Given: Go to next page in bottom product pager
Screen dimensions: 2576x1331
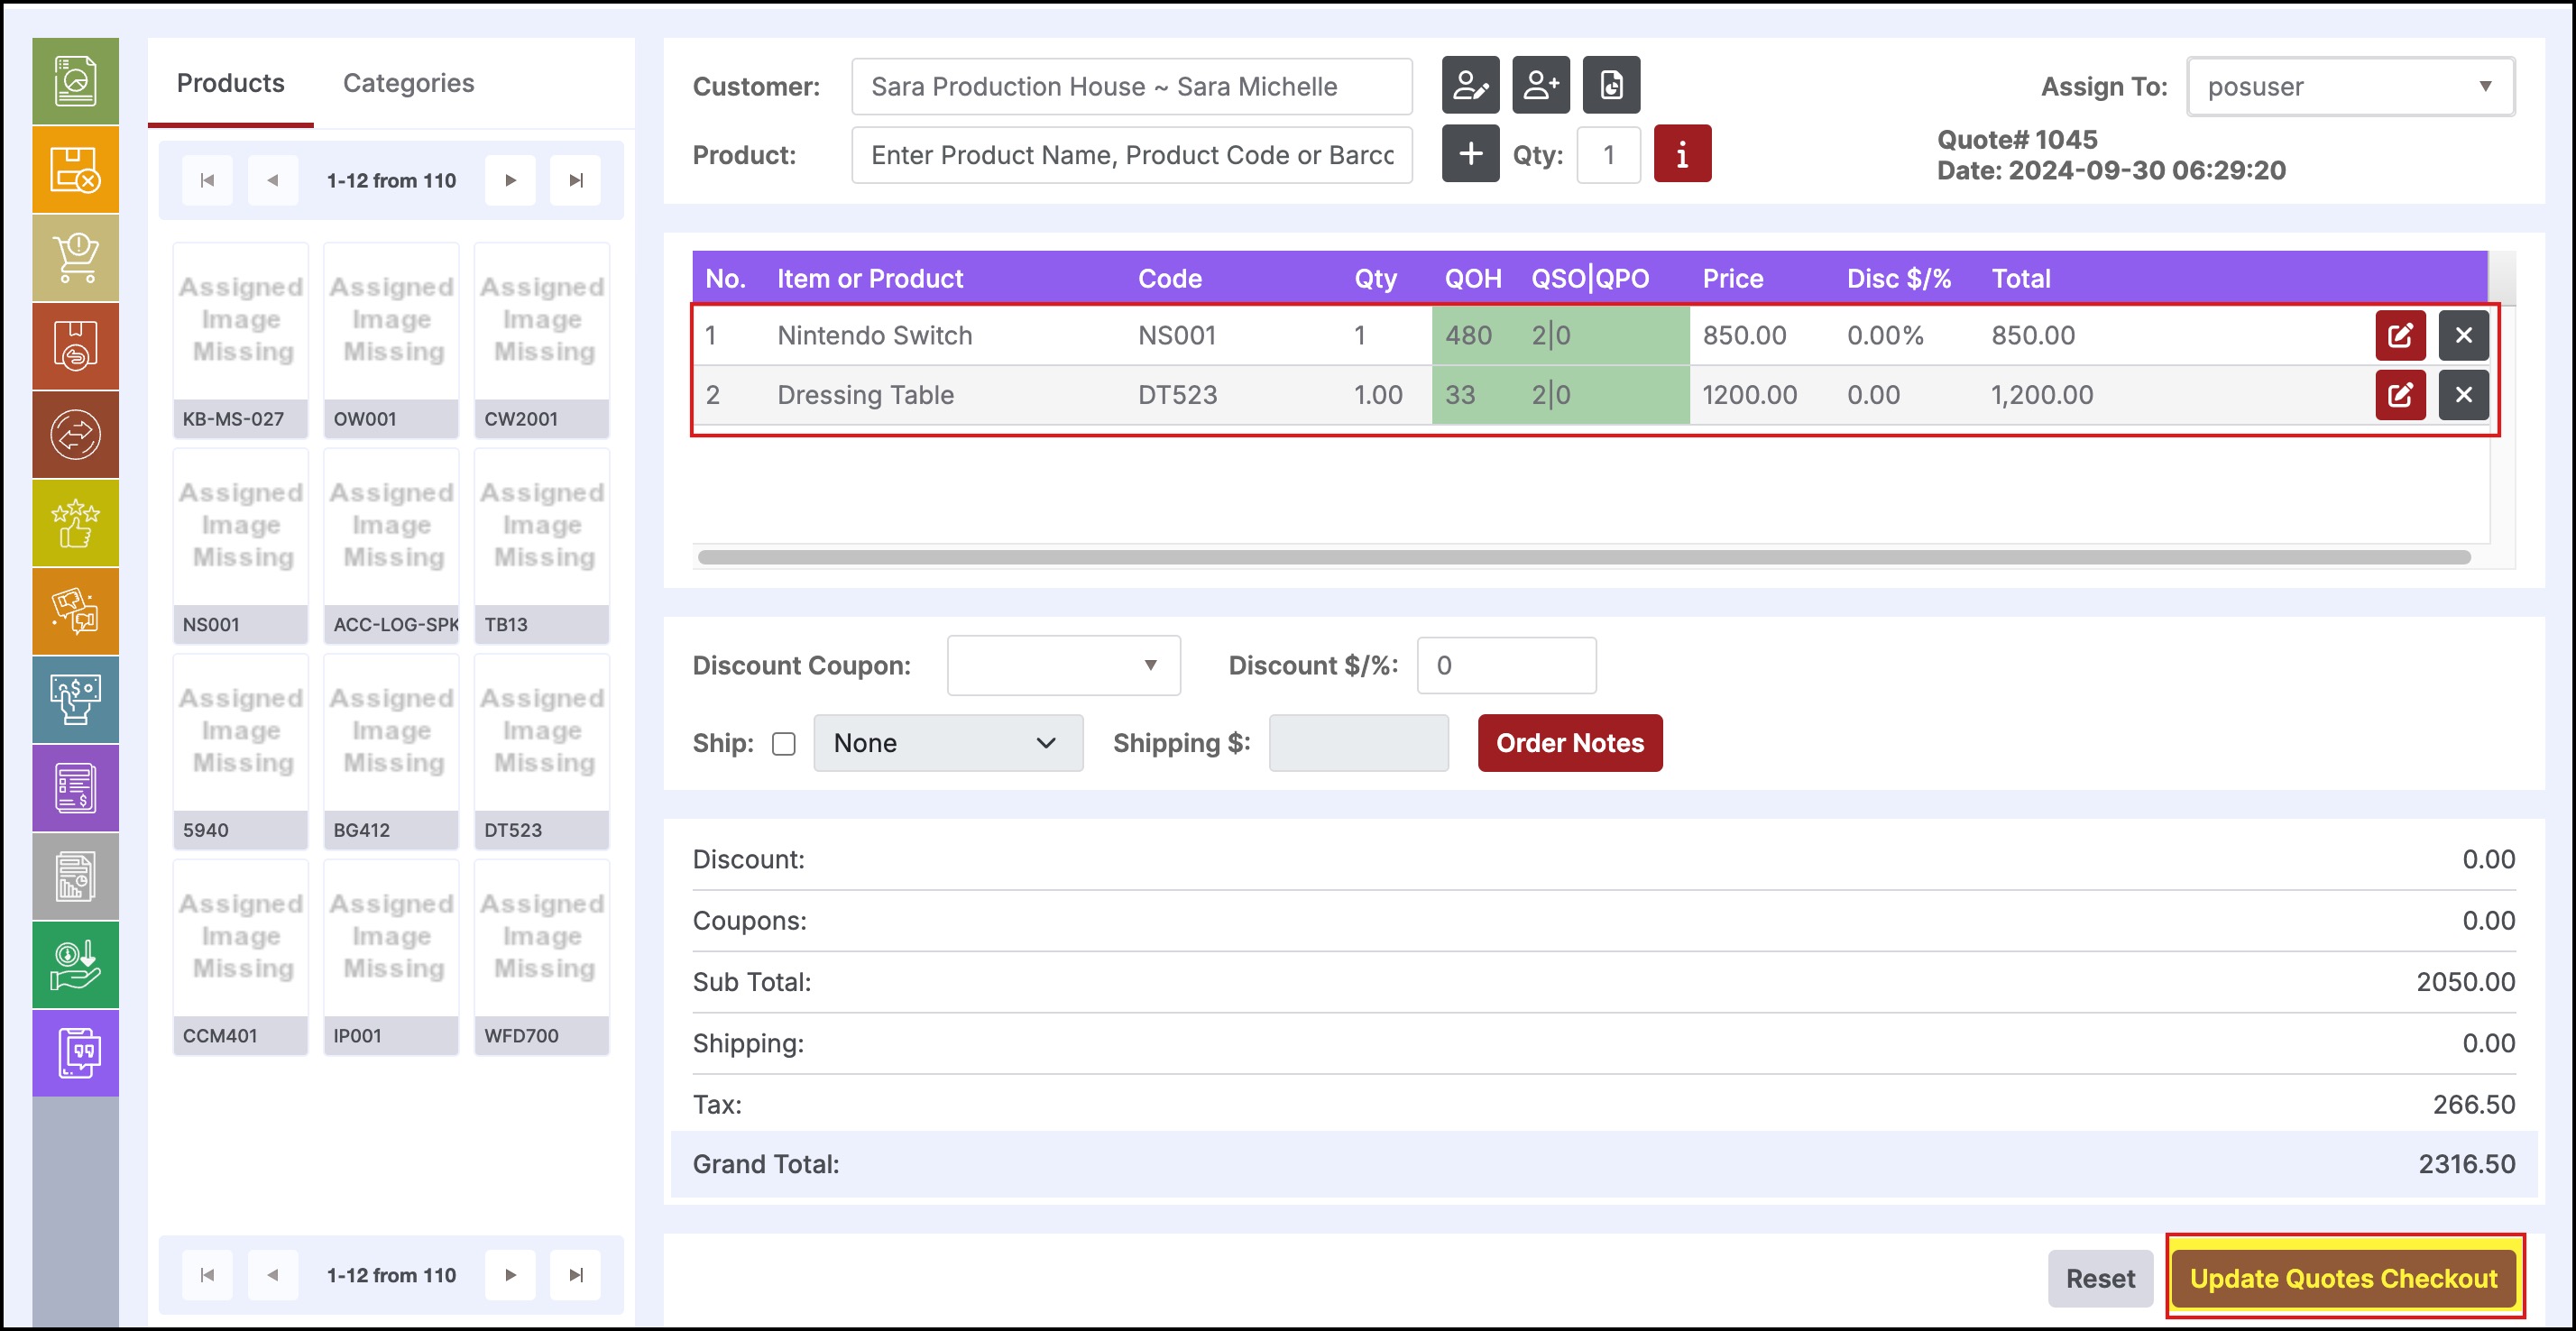Looking at the screenshot, I should (x=510, y=1275).
